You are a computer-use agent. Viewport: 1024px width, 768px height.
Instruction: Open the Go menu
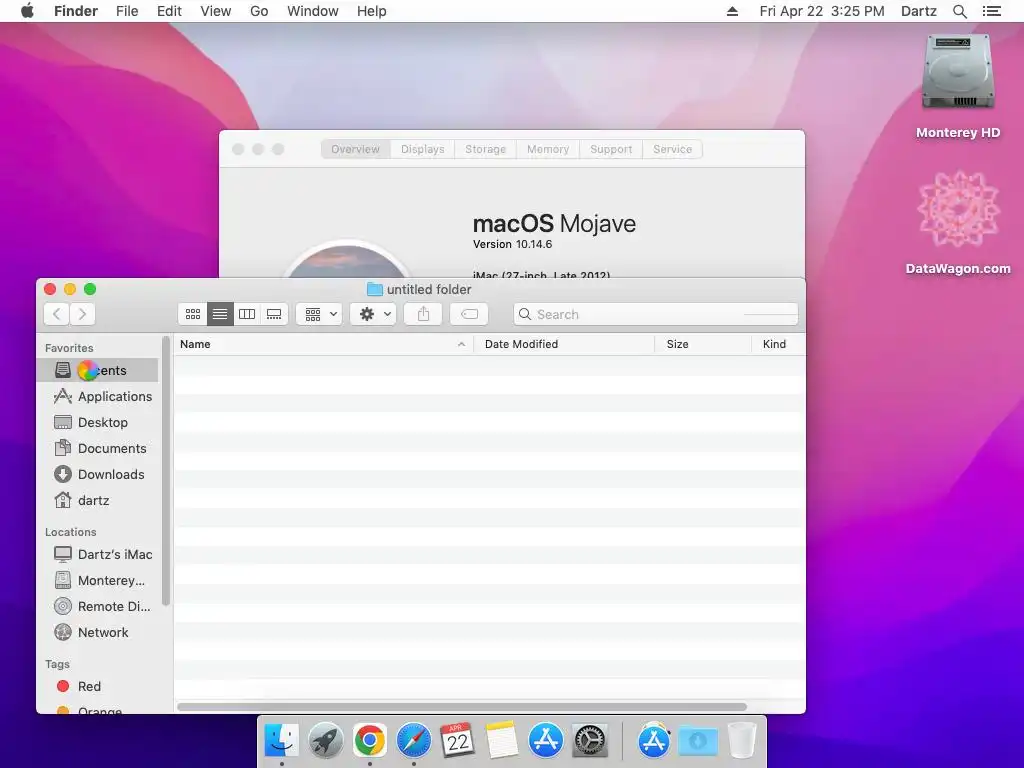[x=259, y=11]
